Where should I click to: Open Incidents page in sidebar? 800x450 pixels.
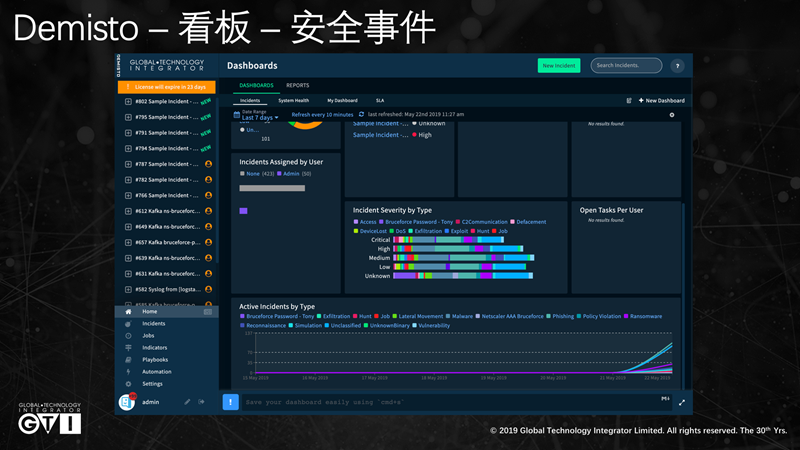[x=154, y=323]
